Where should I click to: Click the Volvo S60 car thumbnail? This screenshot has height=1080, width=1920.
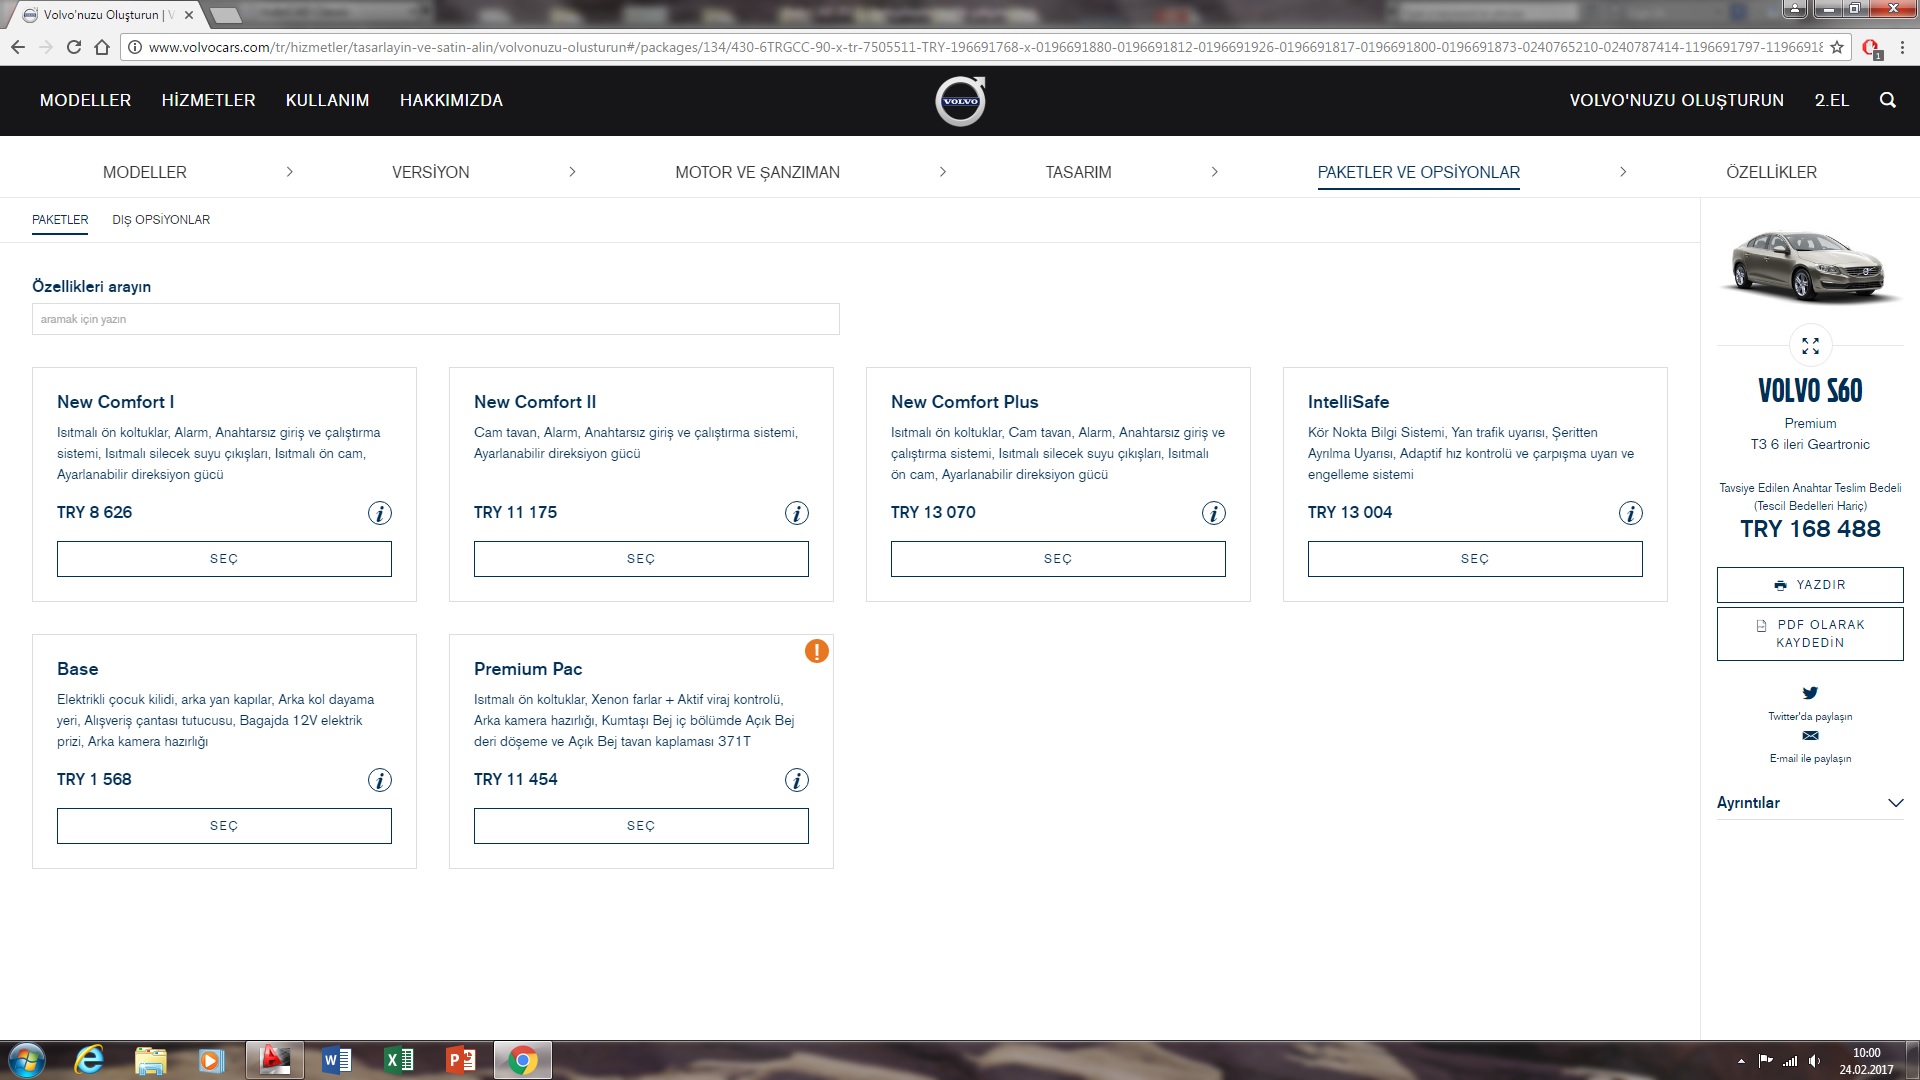[x=1810, y=267]
